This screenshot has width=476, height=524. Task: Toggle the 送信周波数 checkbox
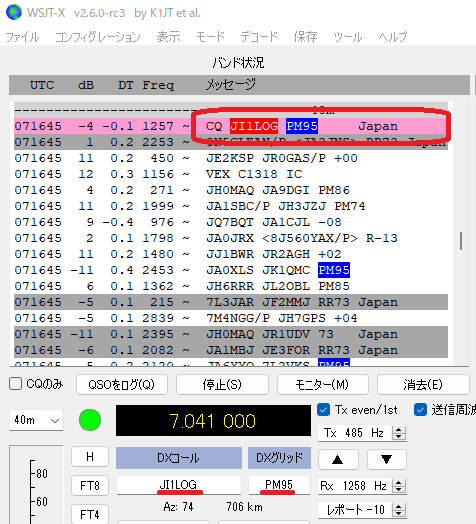click(x=421, y=410)
